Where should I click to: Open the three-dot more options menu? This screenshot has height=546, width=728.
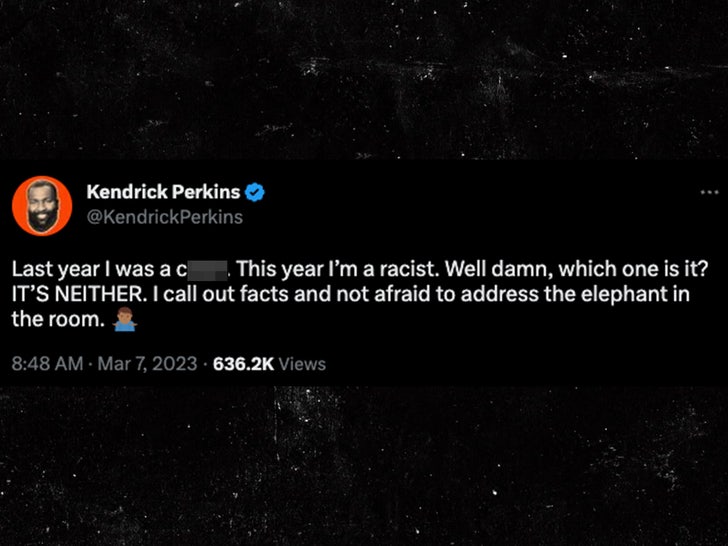click(x=709, y=192)
